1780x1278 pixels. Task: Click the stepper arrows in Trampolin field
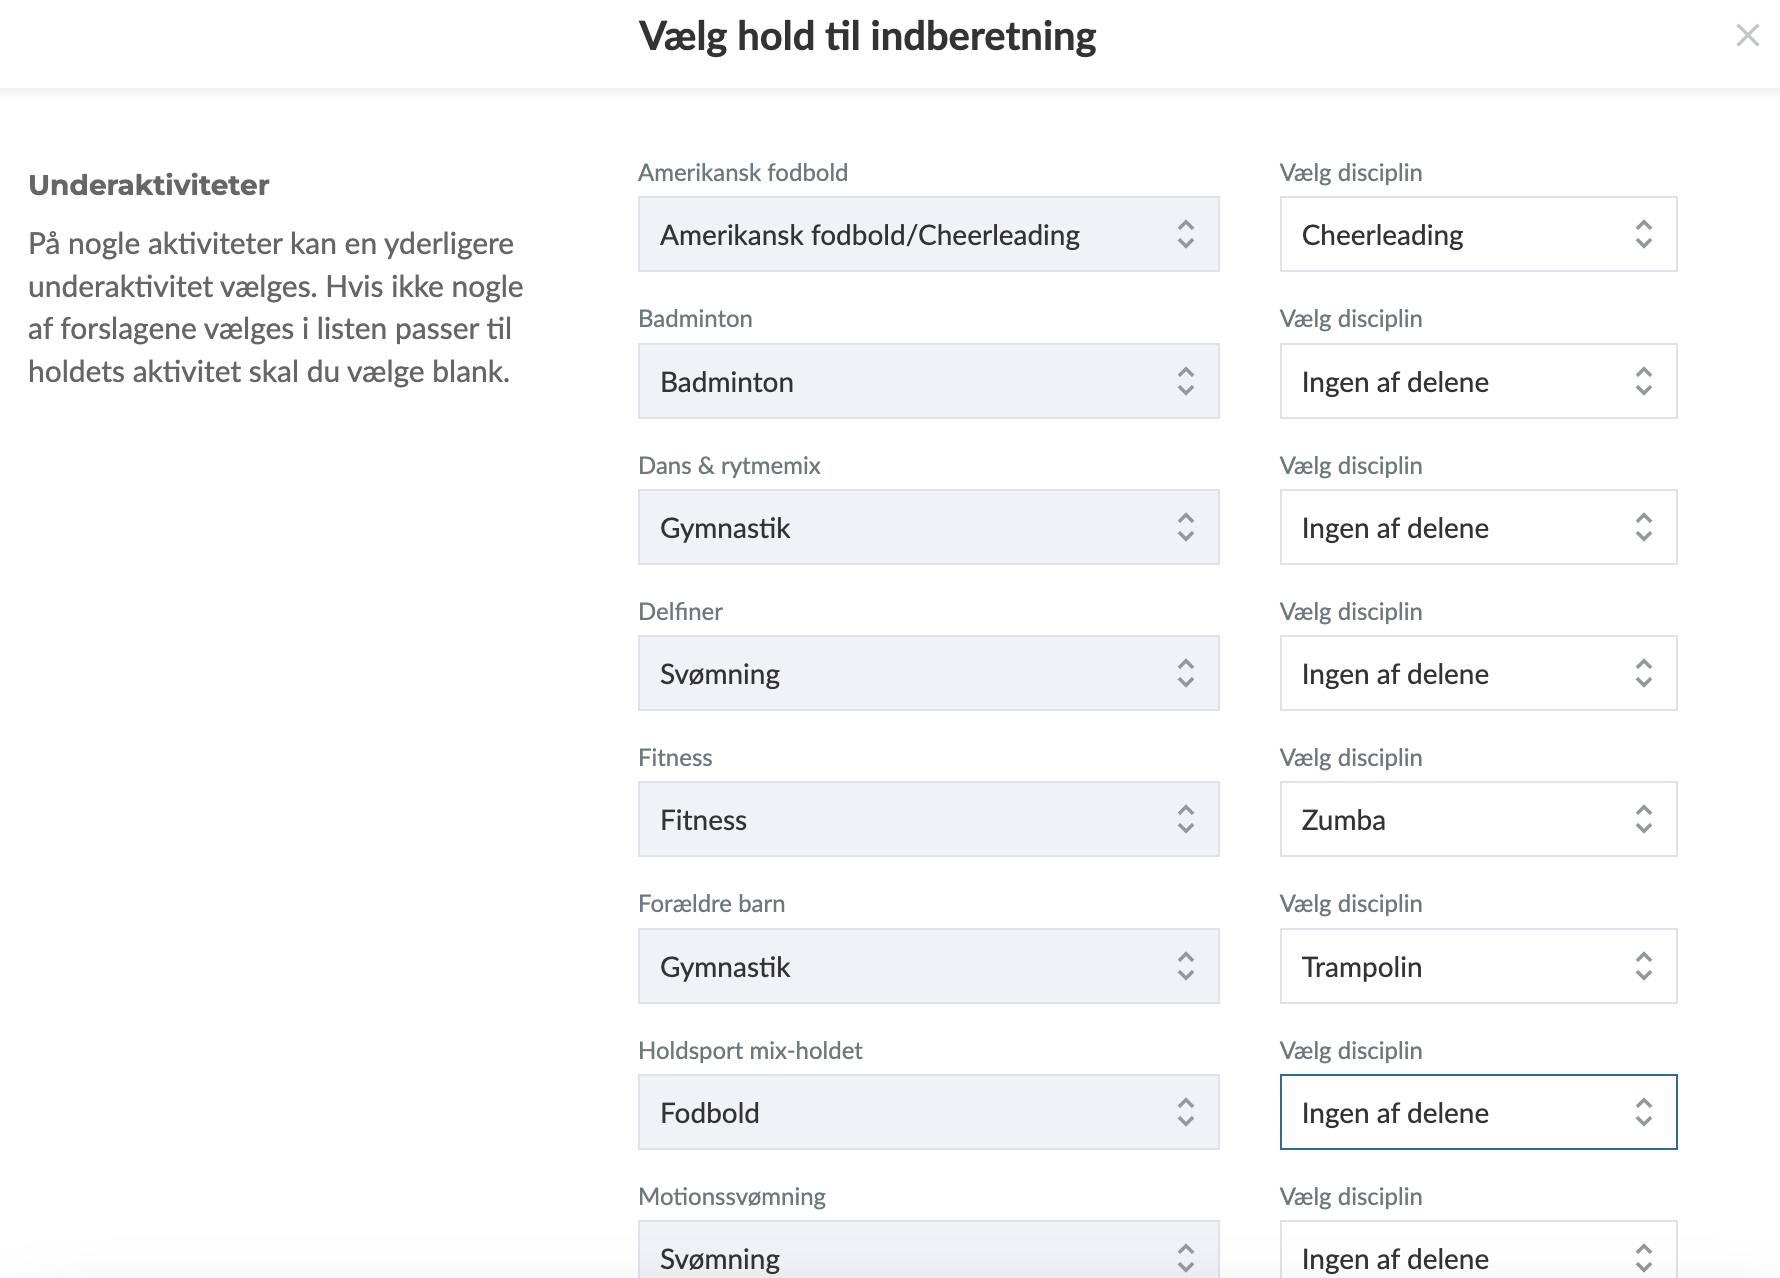point(1643,966)
